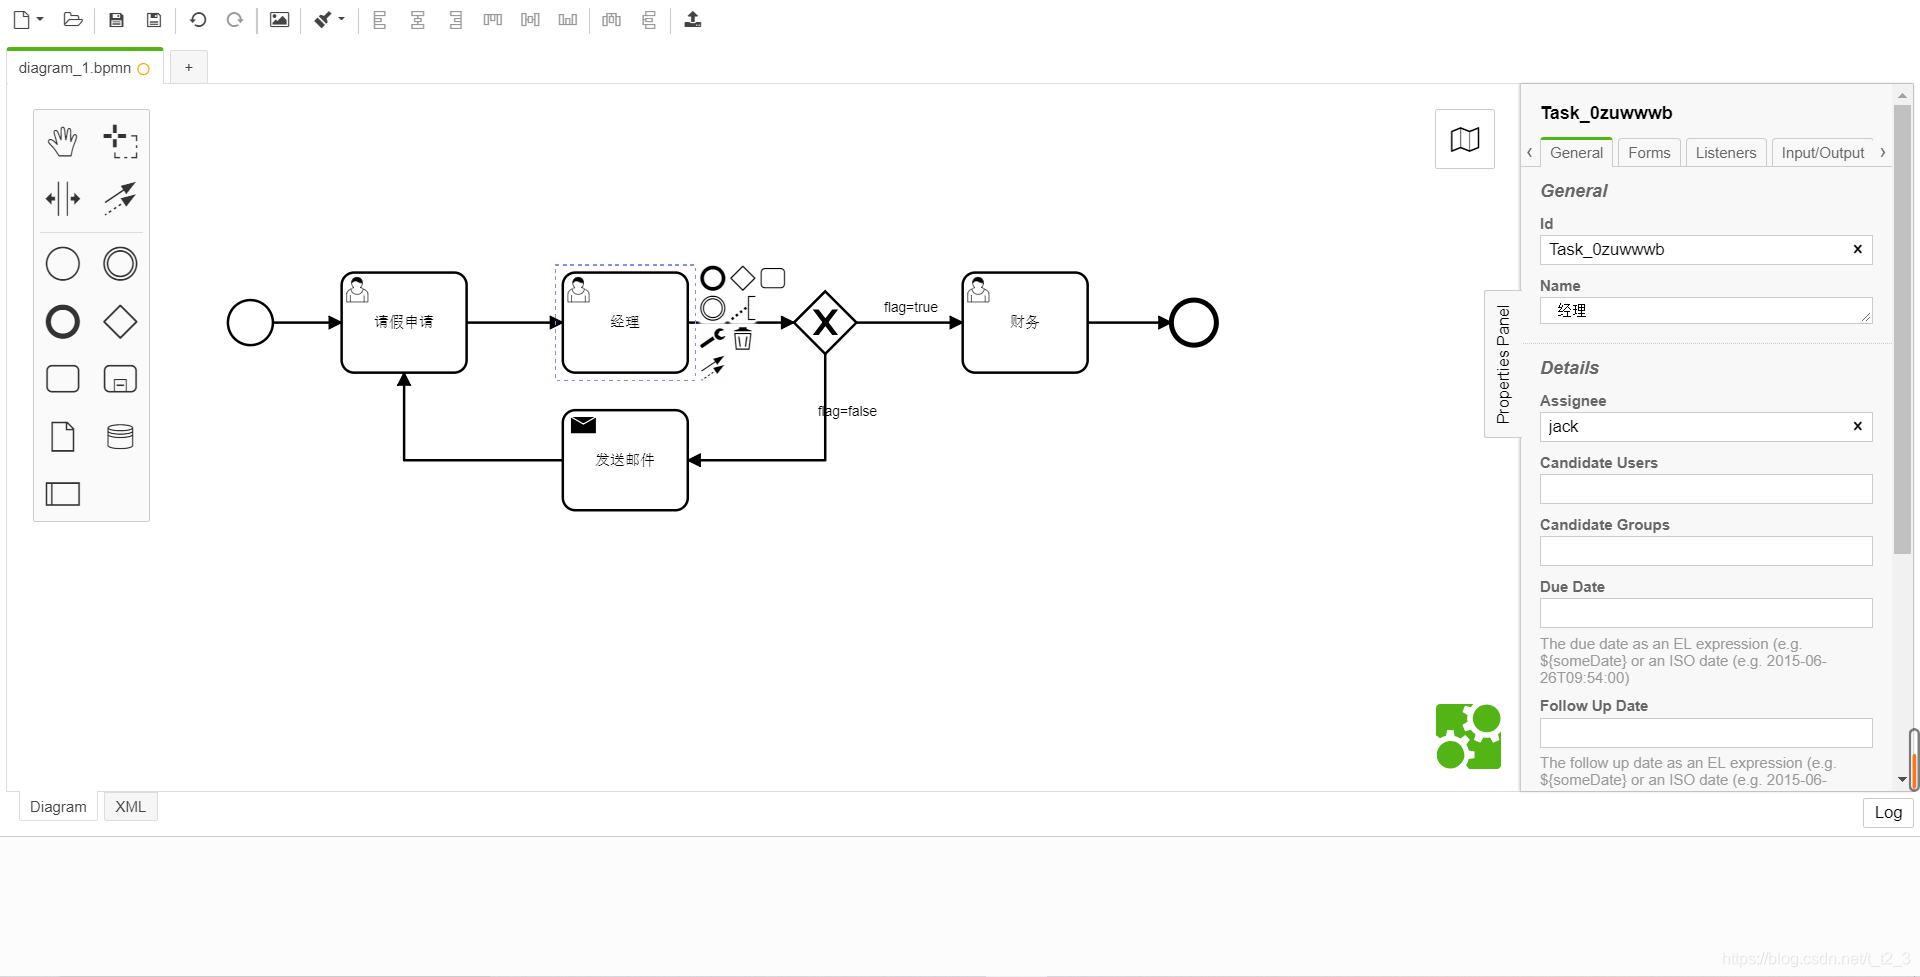Viewport: 1920px width, 977px height.
Task: Switch to the Diagram view tab
Action: pyautogui.click(x=58, y=807)
